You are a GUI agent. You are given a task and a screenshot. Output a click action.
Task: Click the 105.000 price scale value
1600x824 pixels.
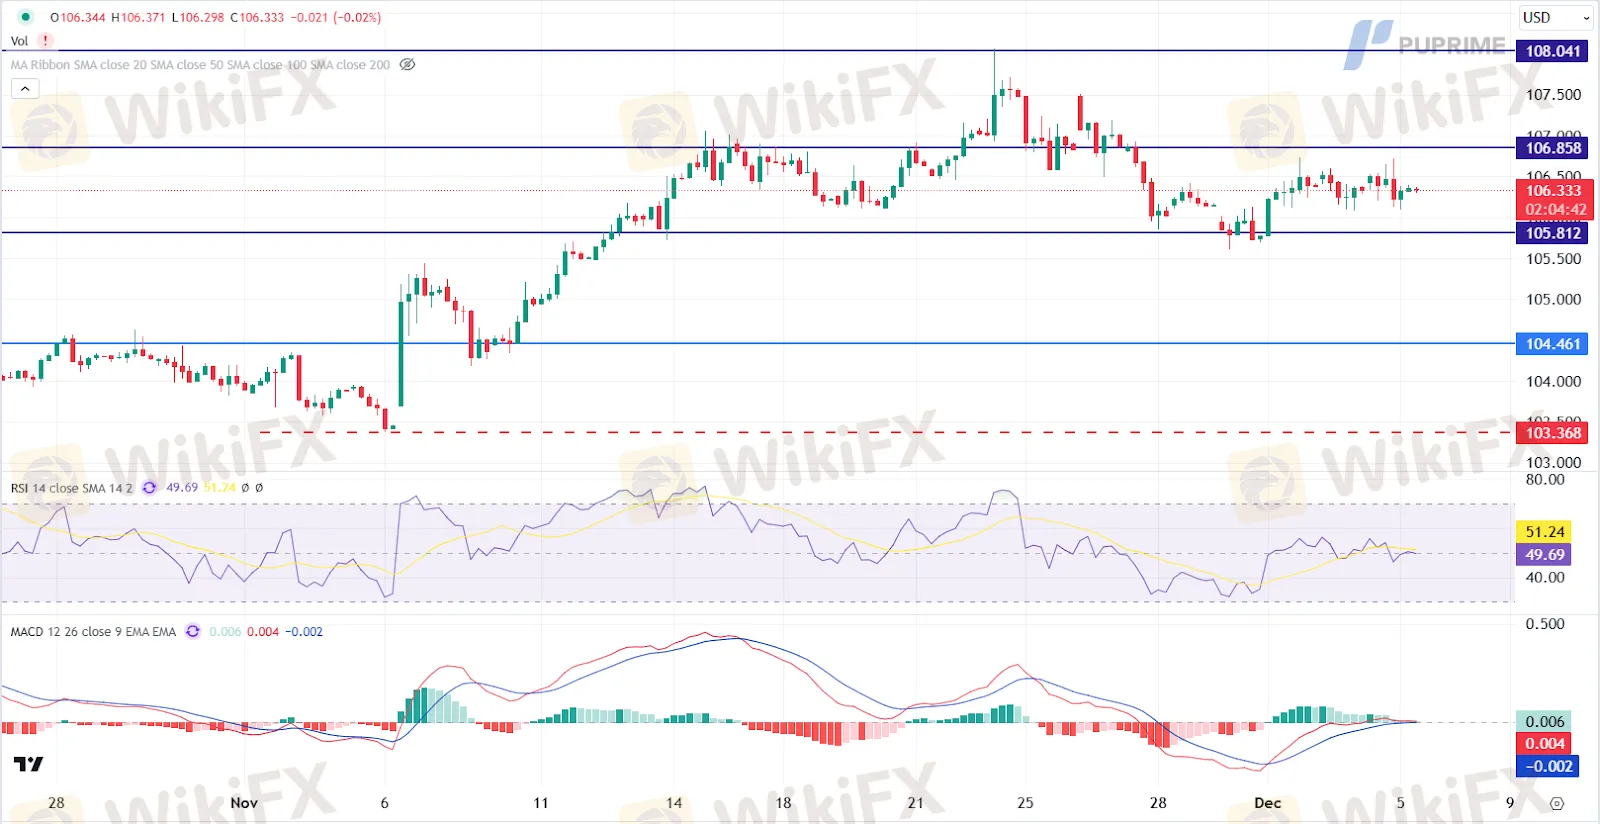(1553, 300)
